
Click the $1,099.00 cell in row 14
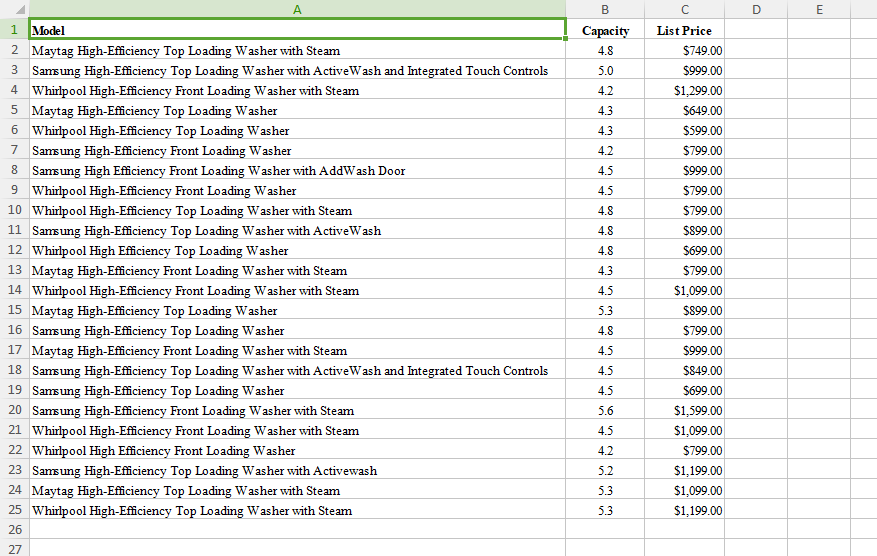click(x=685, y=290)
